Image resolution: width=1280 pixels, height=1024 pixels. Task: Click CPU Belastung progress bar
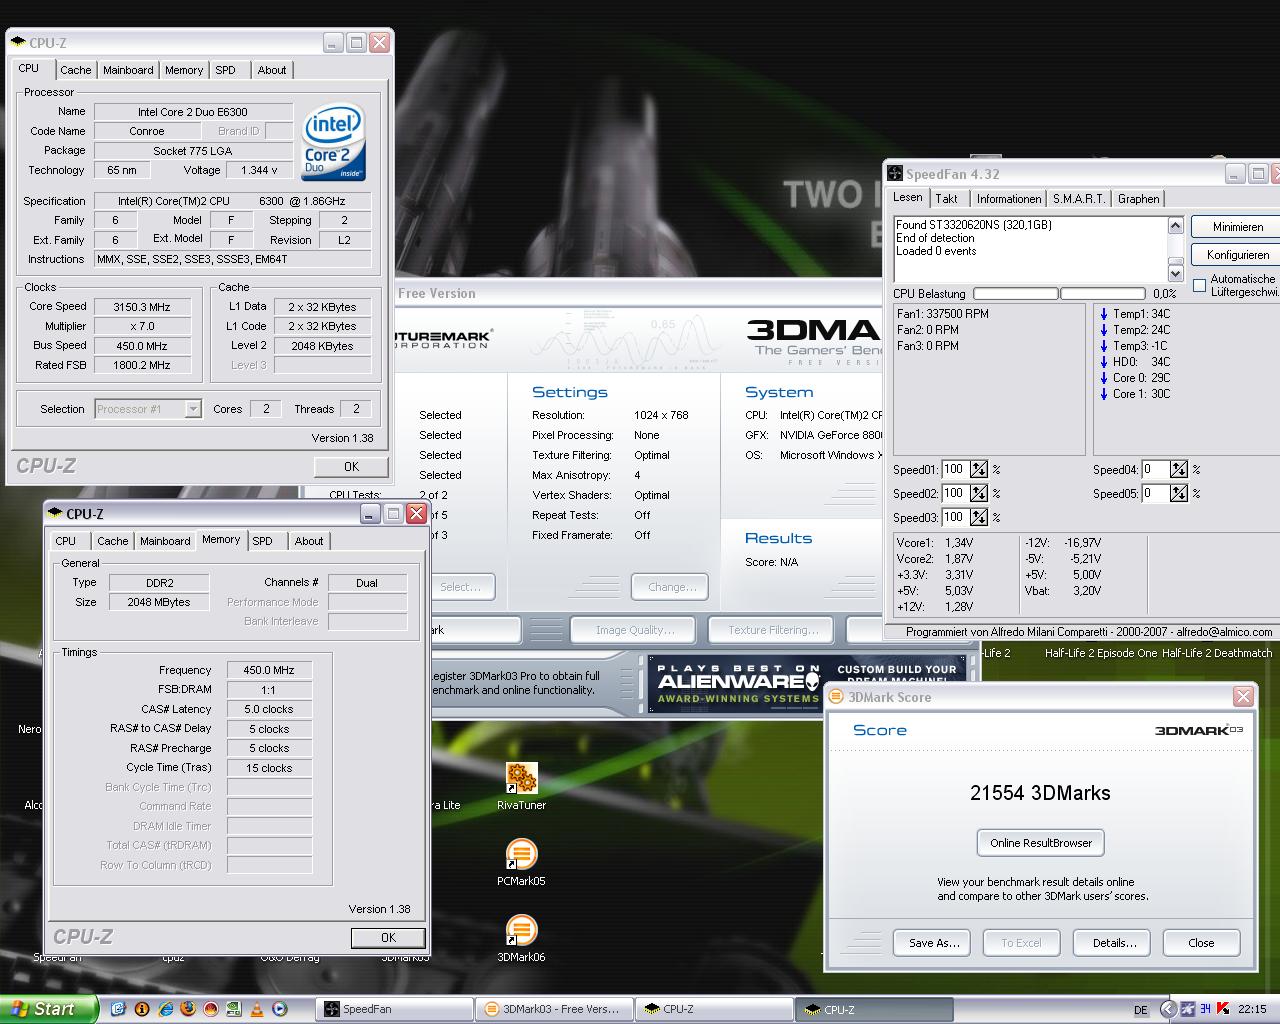[x=1059, y=294]
